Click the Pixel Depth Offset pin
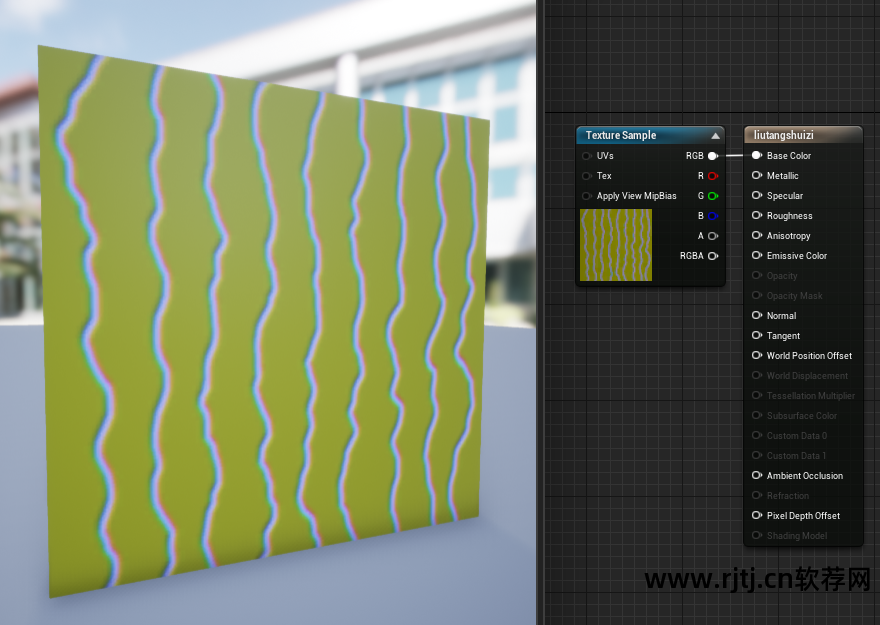This screenshot has width=880, height=625. (x=757, y=515)
